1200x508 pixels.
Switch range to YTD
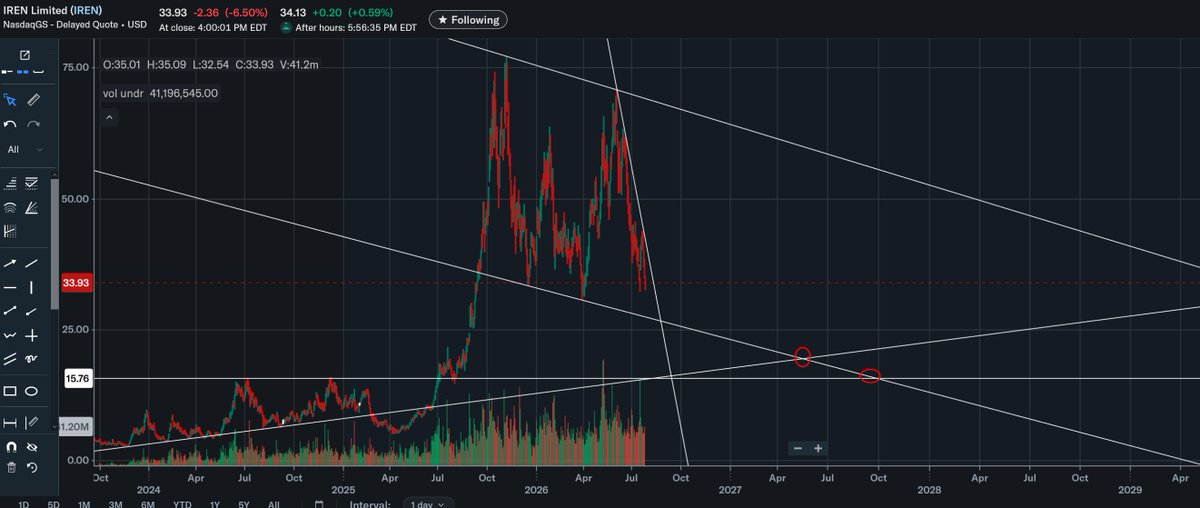[x=182, y=504]
